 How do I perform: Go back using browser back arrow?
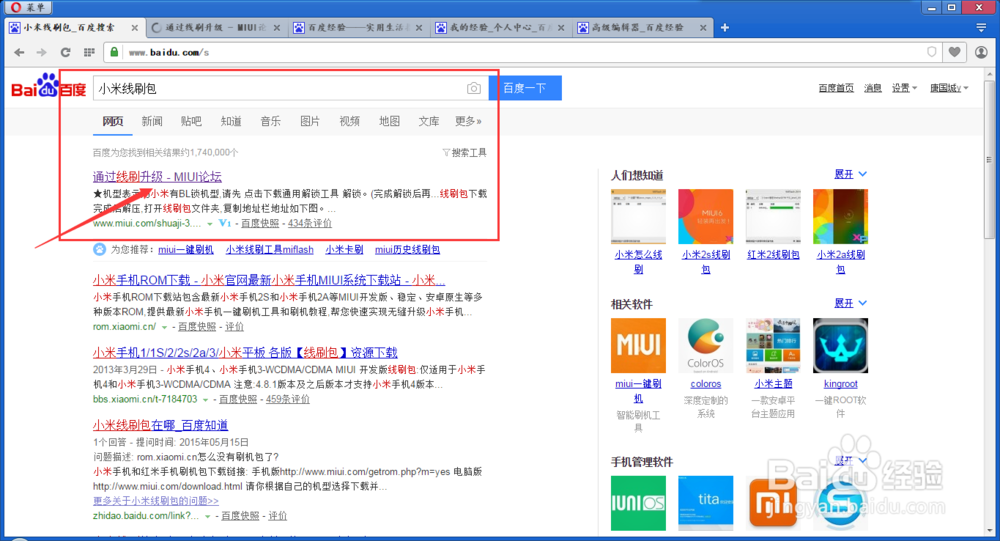click(x=19, y=52)
